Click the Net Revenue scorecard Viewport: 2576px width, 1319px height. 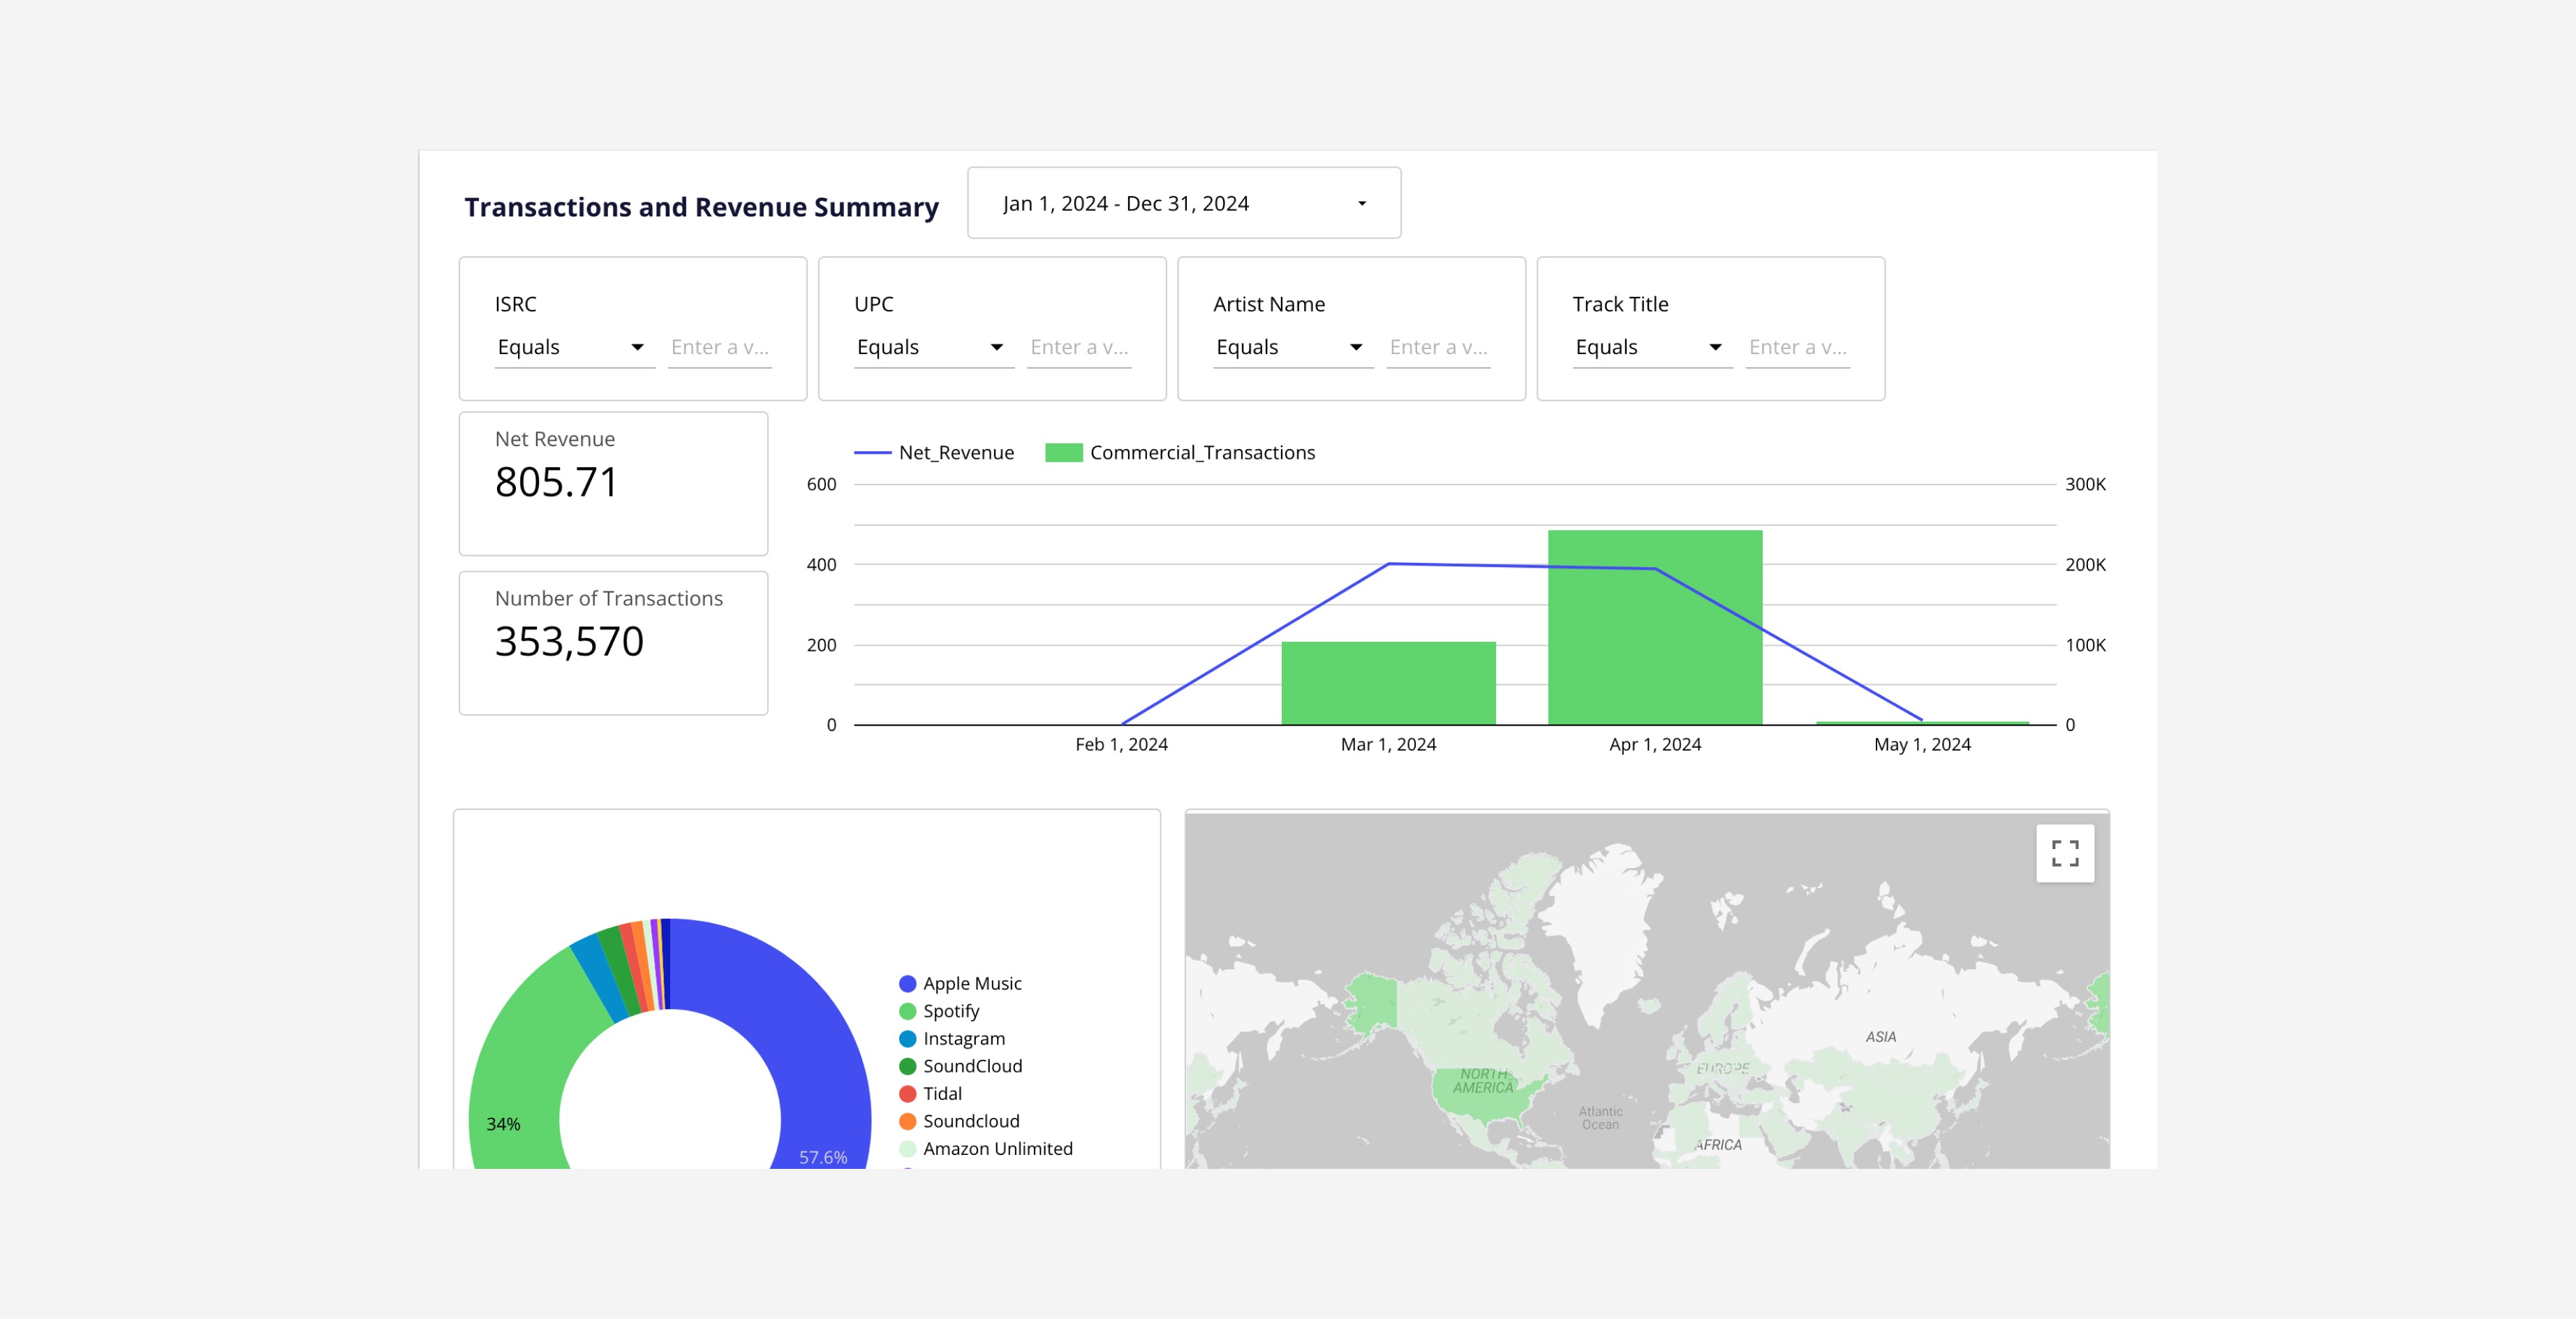pyautogui.click(x=613, y=484)
